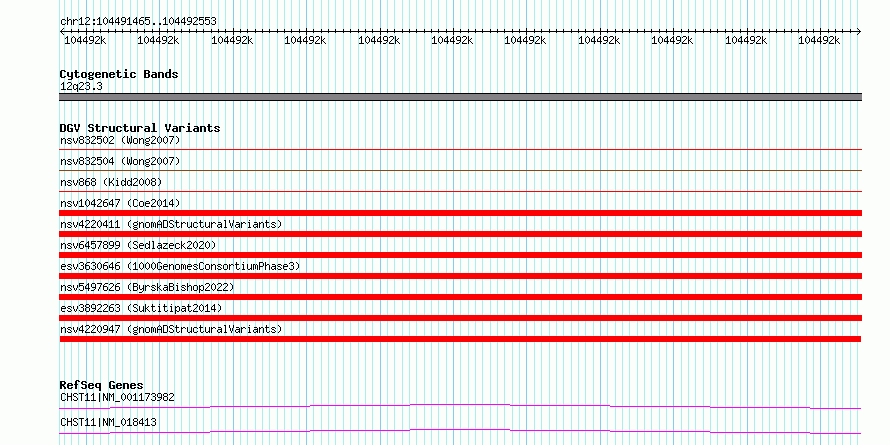Open variant nsv4220411 gnomADStructuralVariants
This screenshot has width=890, height=445.
pyautogui.click(x=171, y=224)
